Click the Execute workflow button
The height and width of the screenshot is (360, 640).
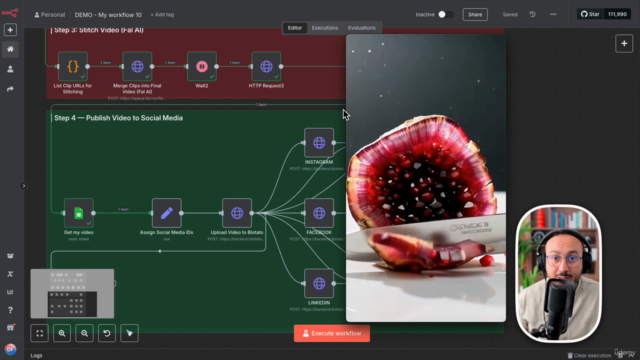pyautogui.click(x=332, y=333)
